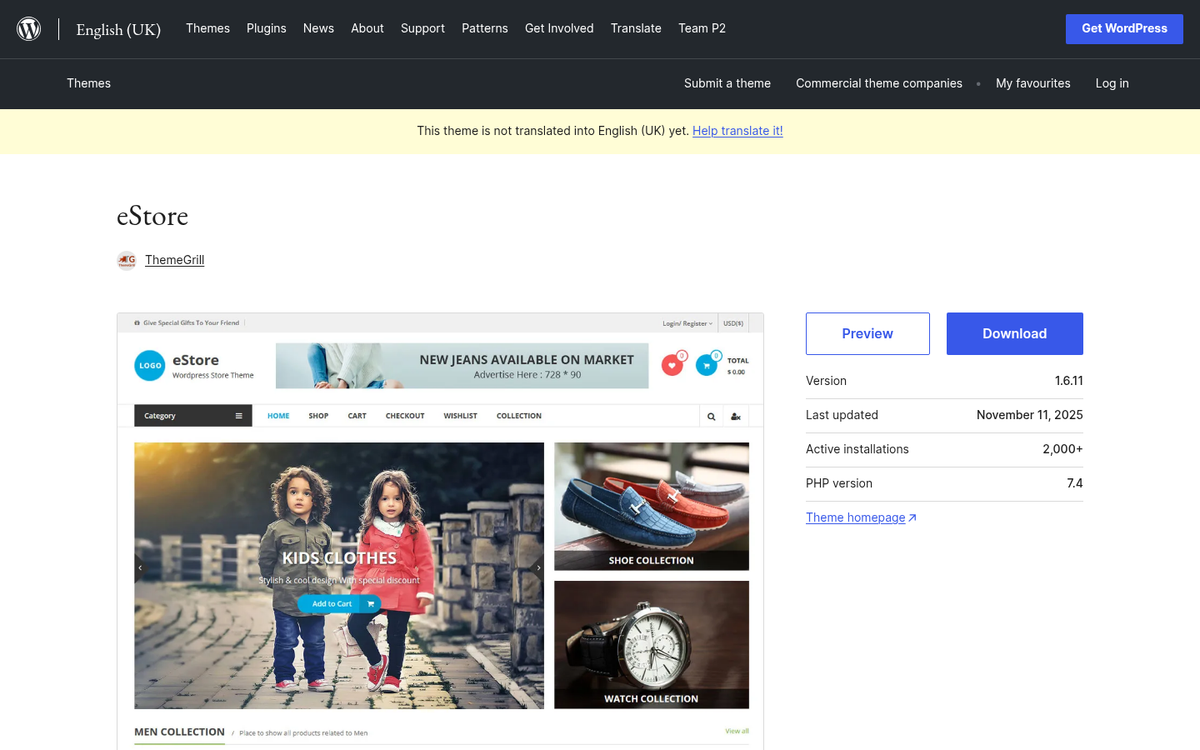Image resolution: width=1200 pixels, height=750 pixels.
Task: Open the shopping cart icon showing Total $0.00
Action: point(706,366)
